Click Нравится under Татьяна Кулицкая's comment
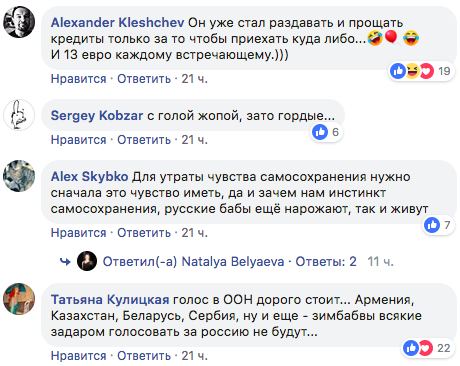Viewport: 460px width, 366px height. click(79, 356)
